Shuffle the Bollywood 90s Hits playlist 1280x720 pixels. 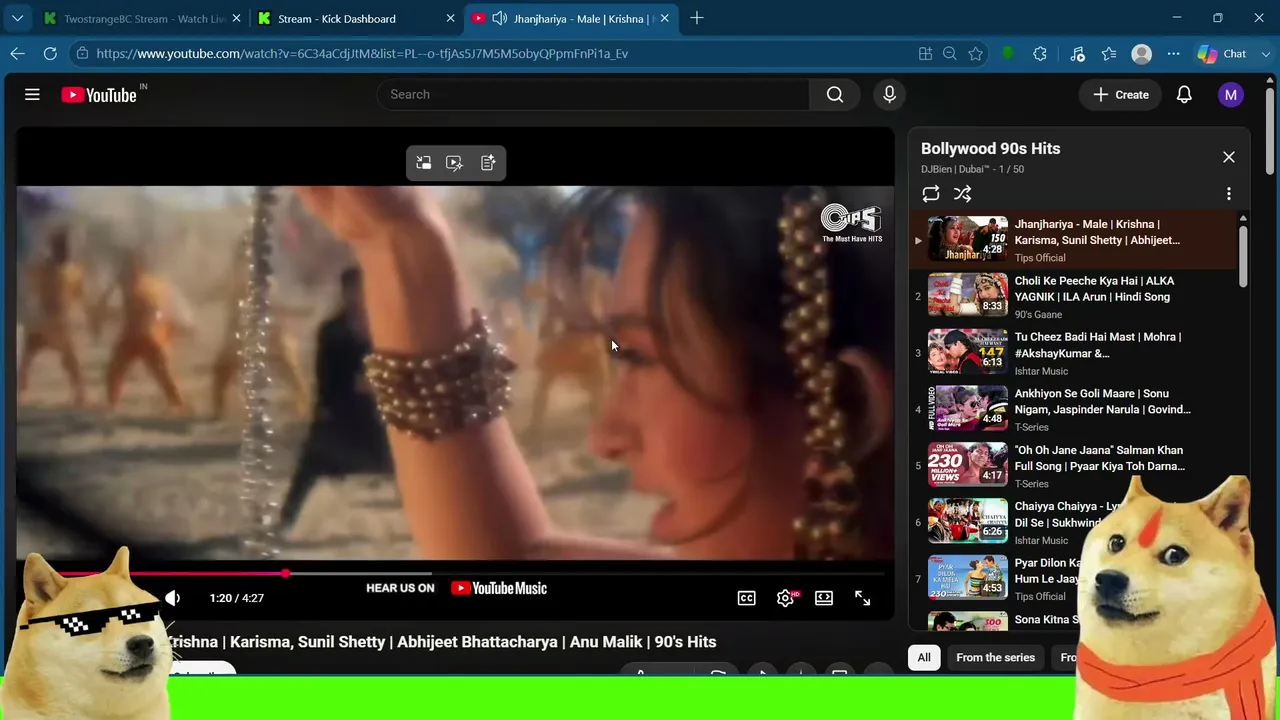(x=962, y=194)
